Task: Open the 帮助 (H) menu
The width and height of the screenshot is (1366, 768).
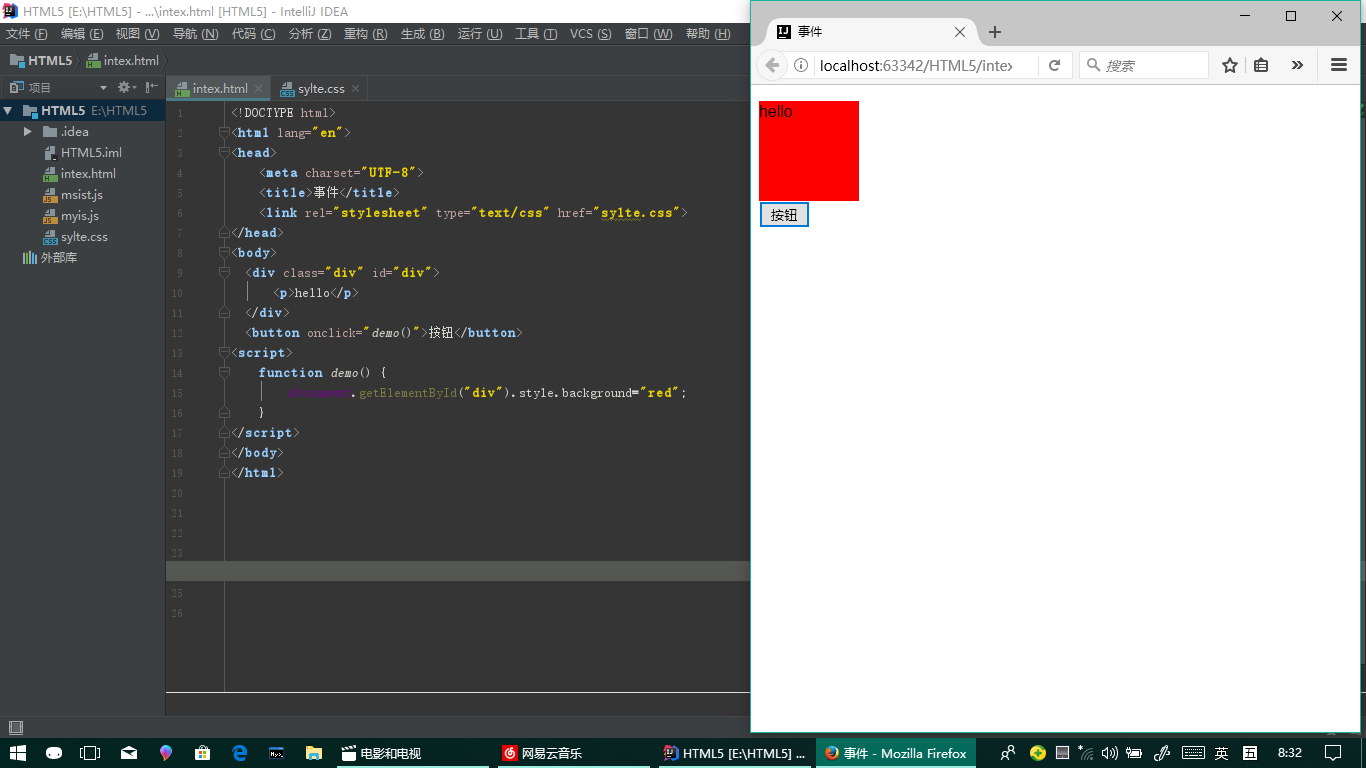Action: tap(708, 34)
